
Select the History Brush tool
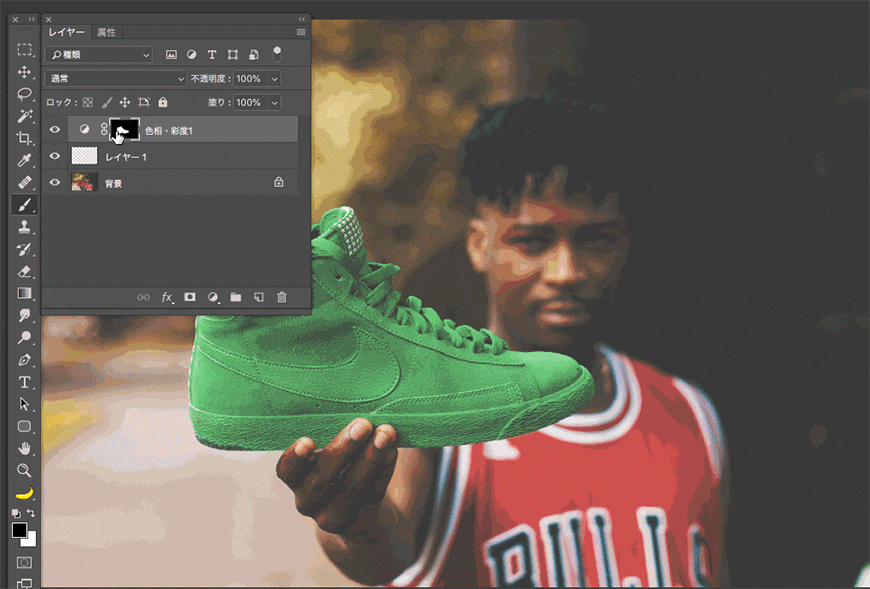(24, 249)
